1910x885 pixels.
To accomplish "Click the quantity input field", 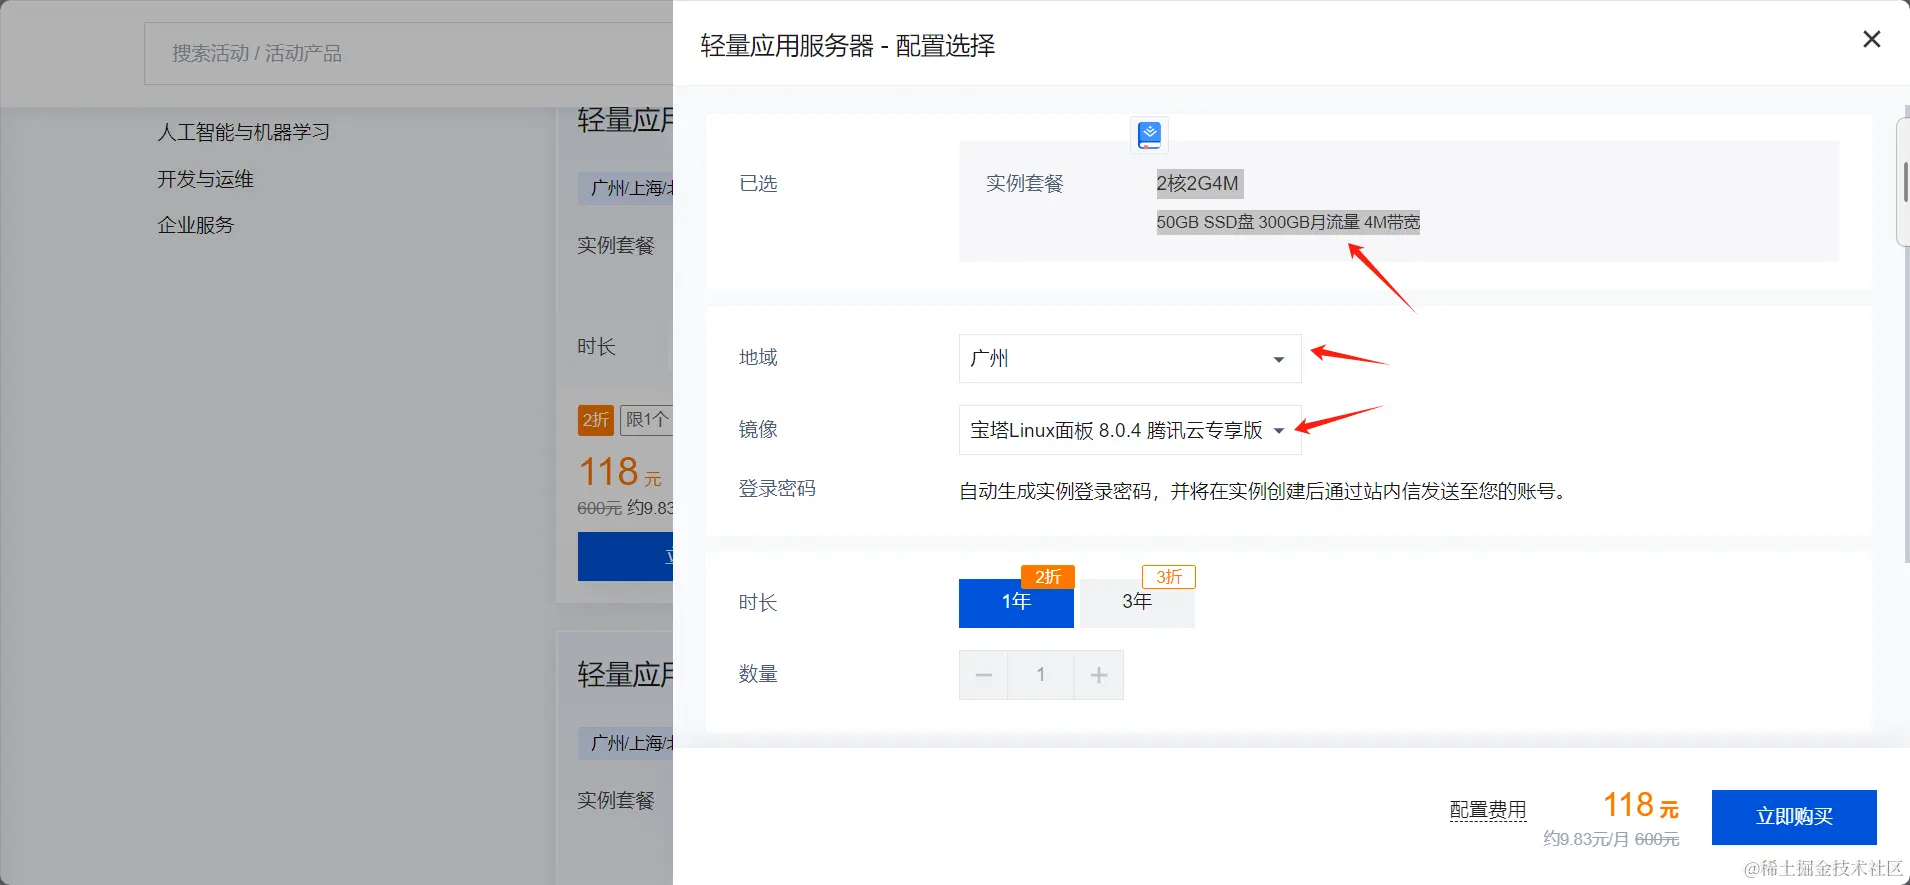I will click(1041, 675).
